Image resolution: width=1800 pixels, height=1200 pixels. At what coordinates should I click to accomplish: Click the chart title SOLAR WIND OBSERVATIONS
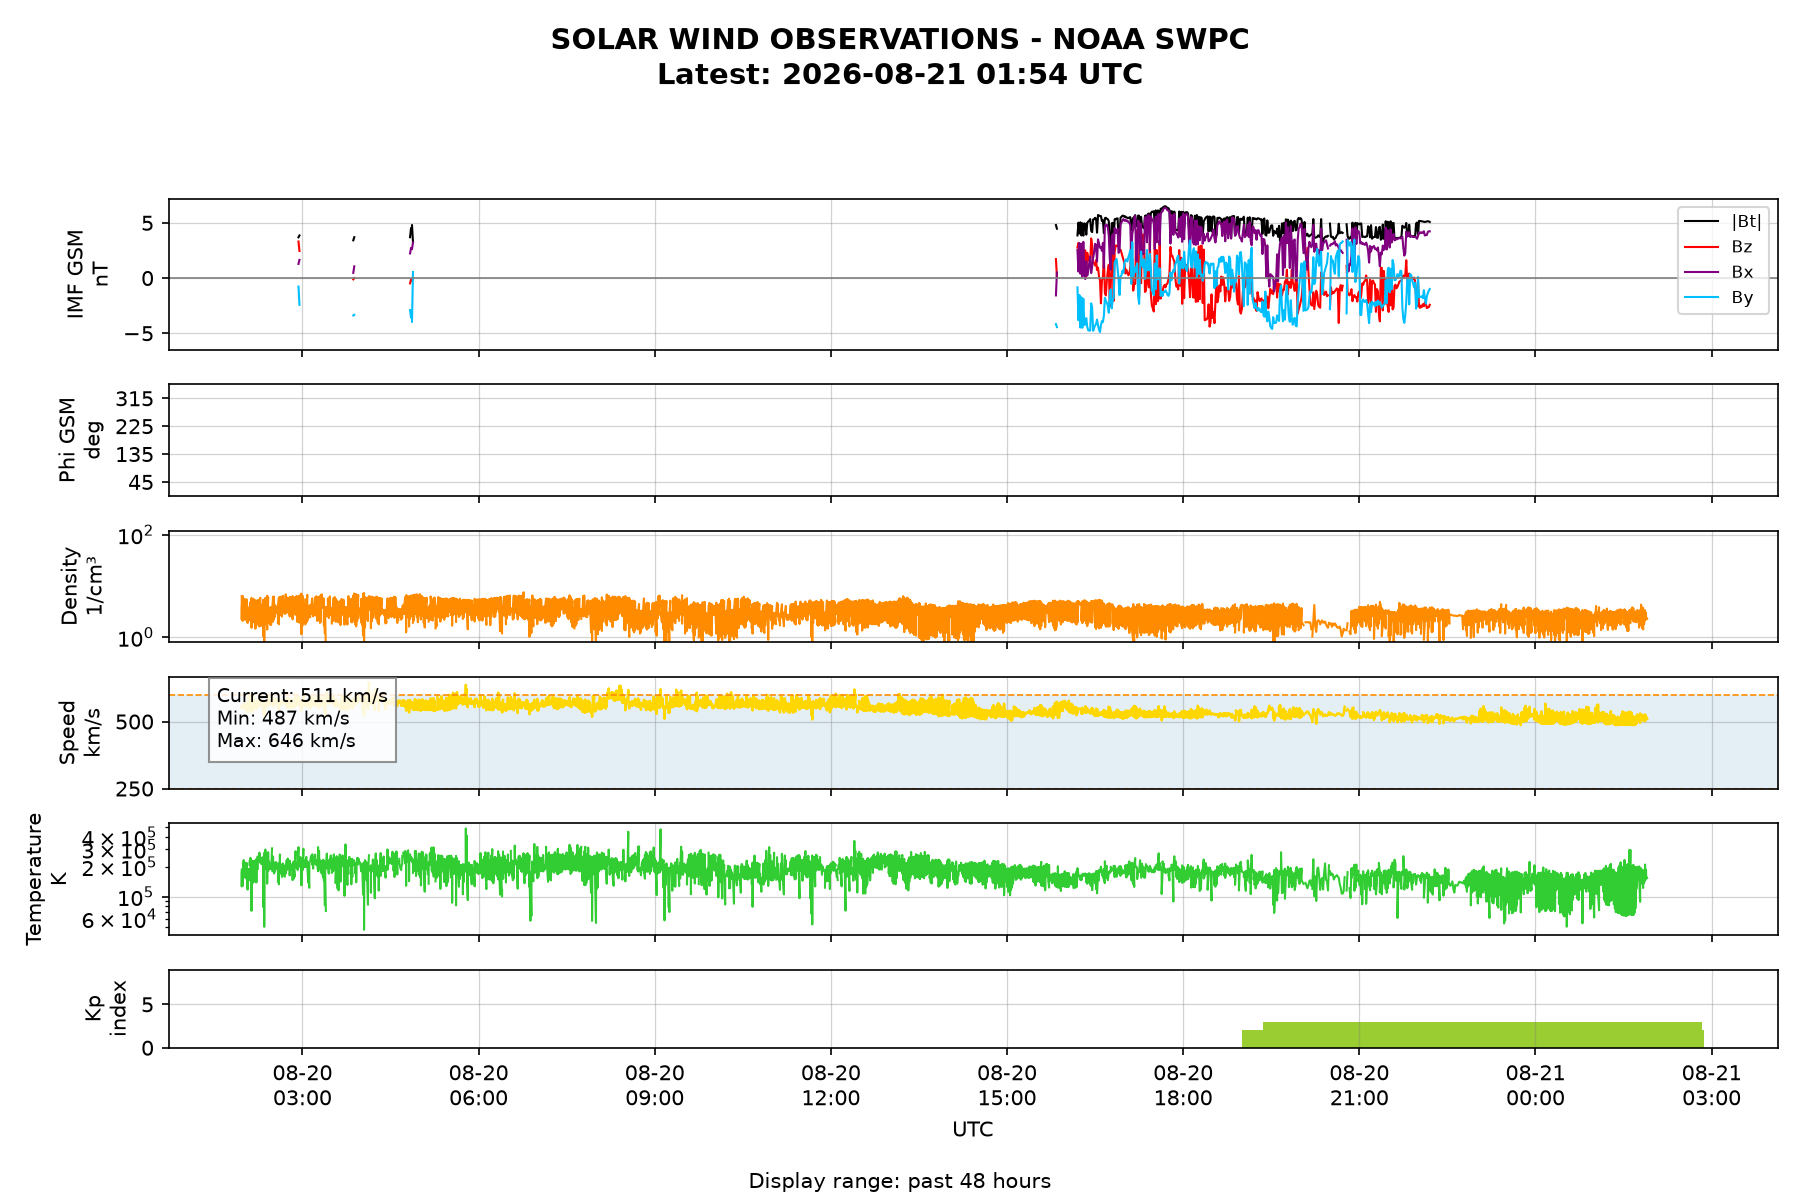pos(900,39)
